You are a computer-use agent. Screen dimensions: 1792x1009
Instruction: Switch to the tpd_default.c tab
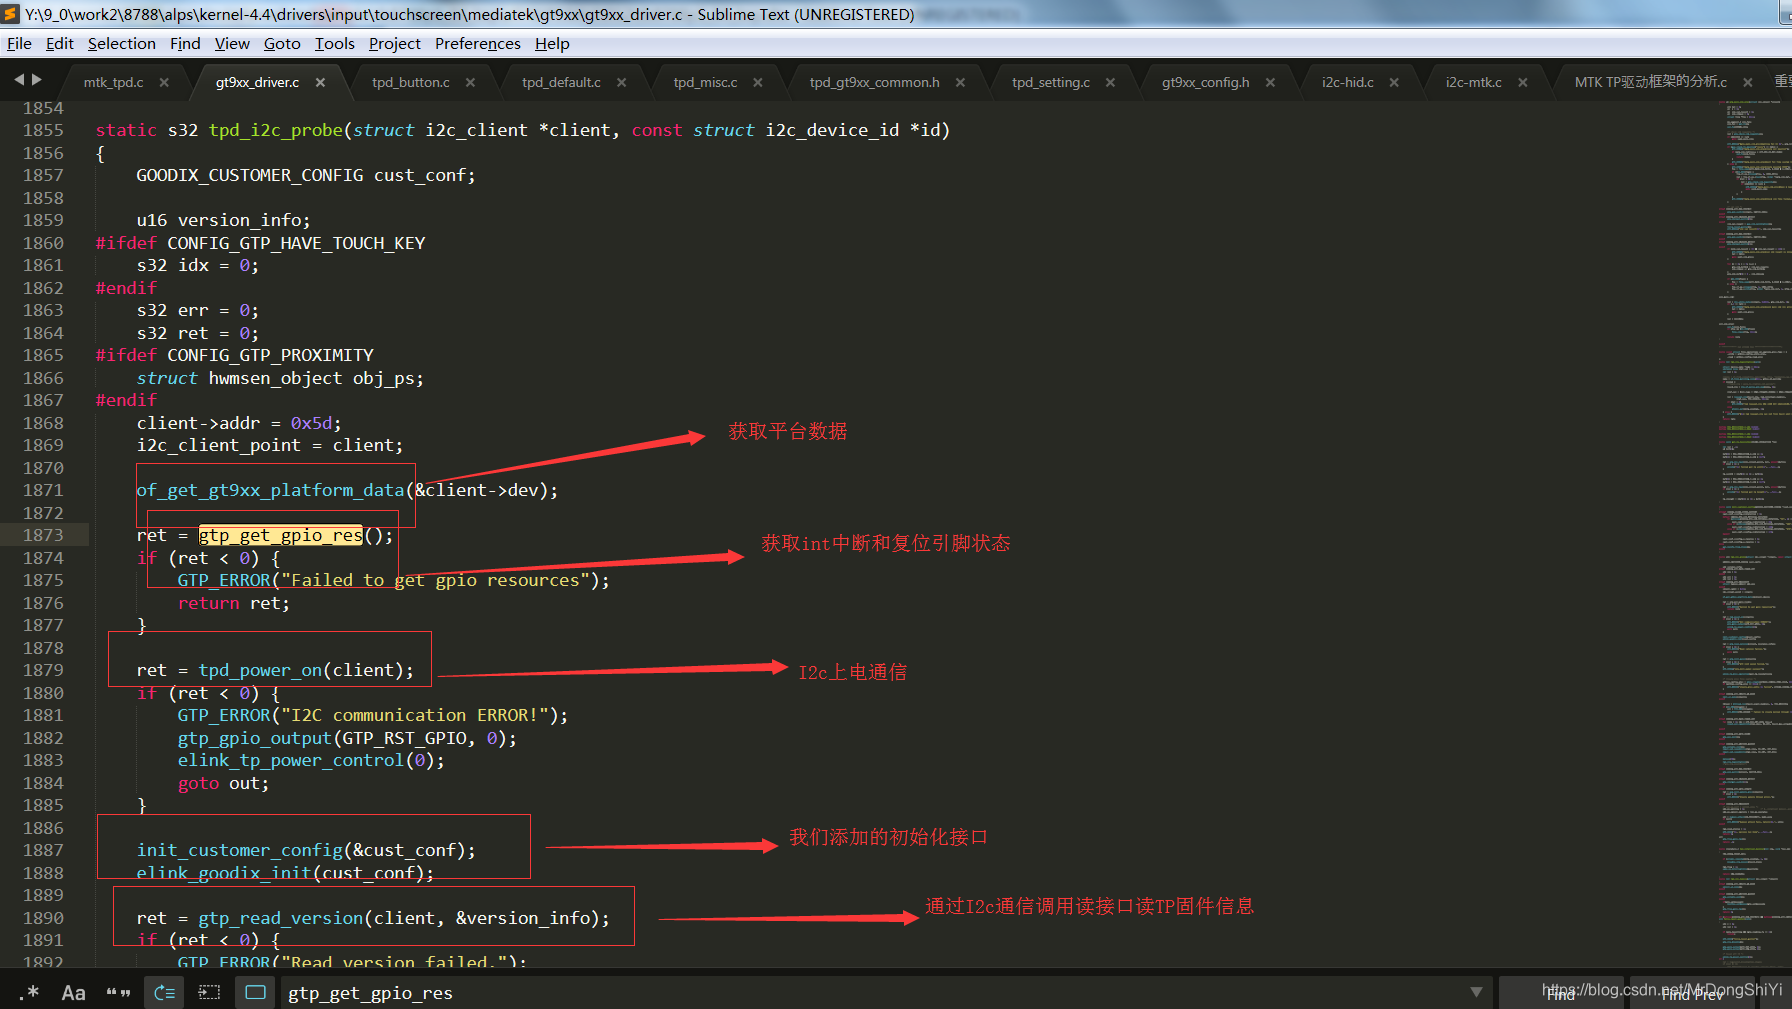[x=561, y=82]
